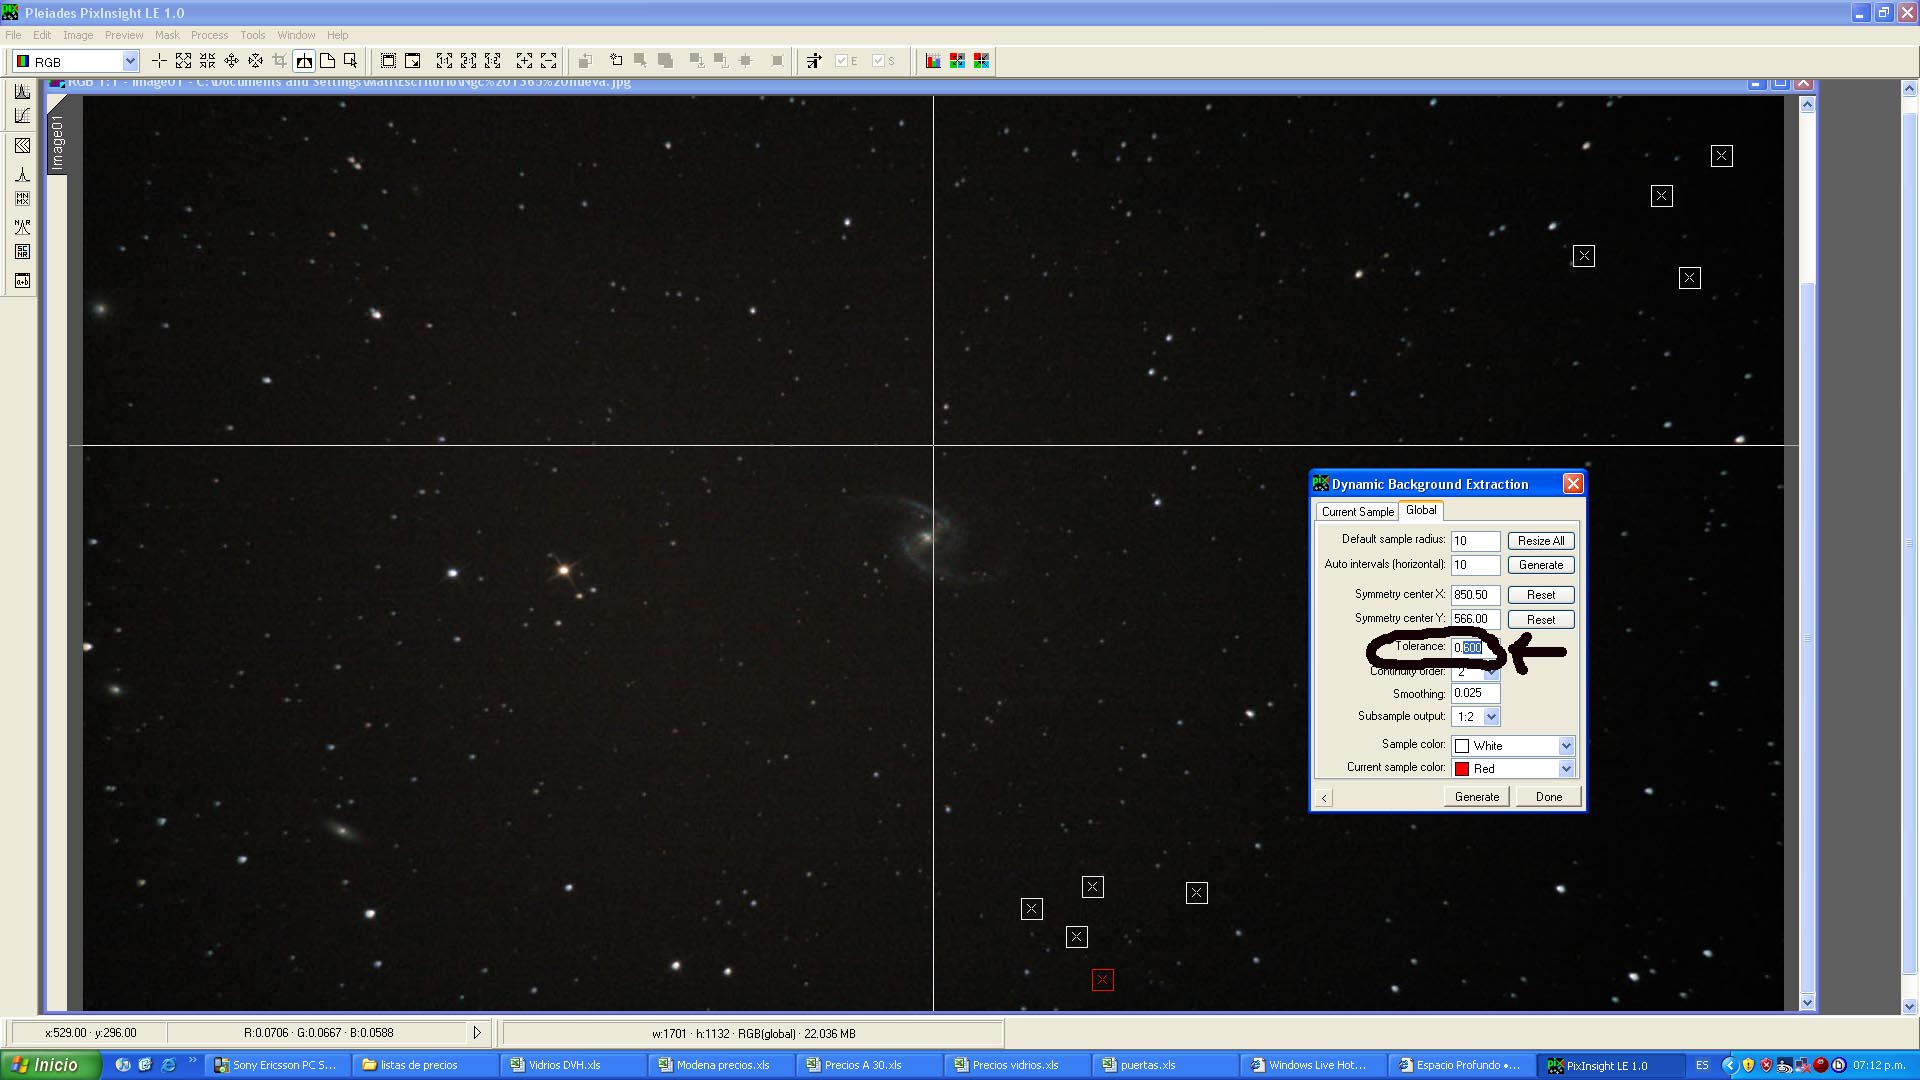Select the active dynamic sample tool button
This screenshot has height=1080, width=1920.
tap(304, 61)
